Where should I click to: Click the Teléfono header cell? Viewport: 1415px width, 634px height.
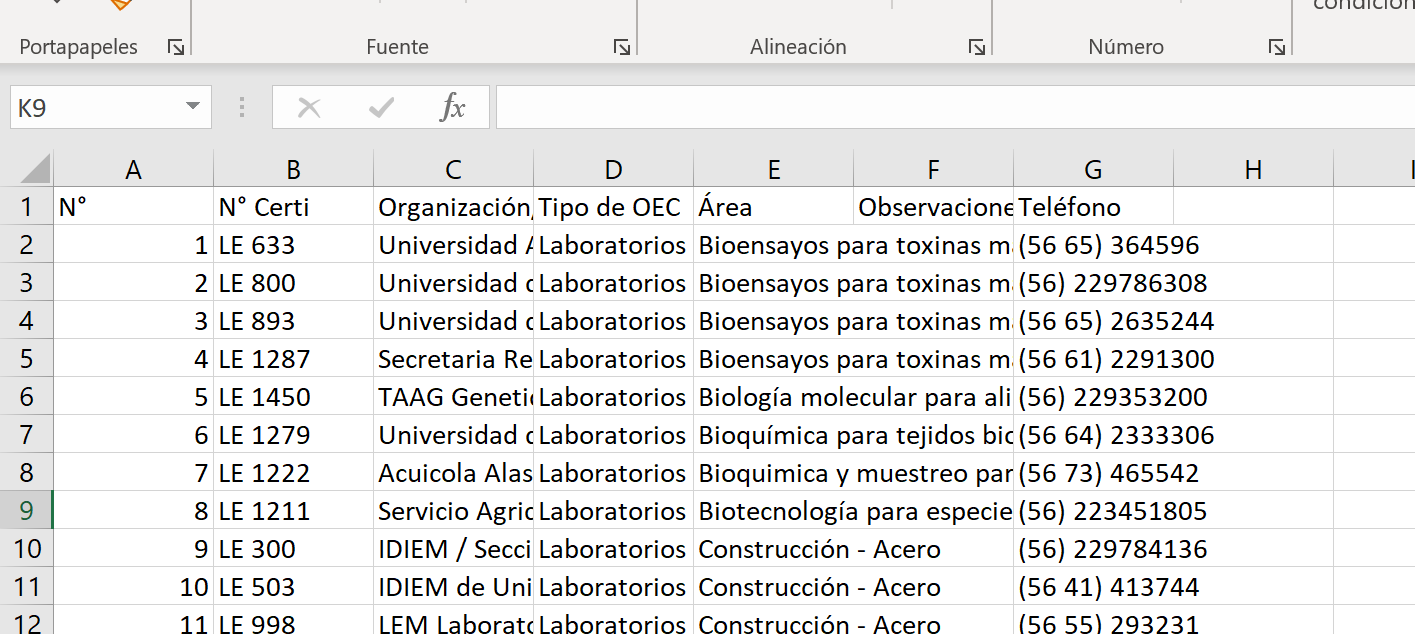pyautogui.click(x=1093, y=207)
